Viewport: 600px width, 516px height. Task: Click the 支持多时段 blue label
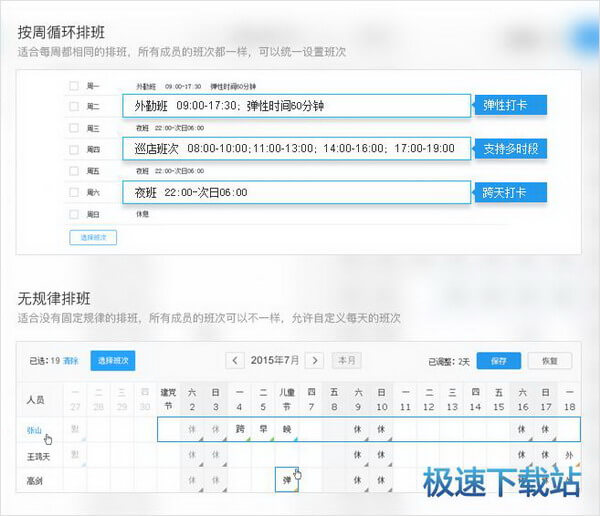coord(510,149)
